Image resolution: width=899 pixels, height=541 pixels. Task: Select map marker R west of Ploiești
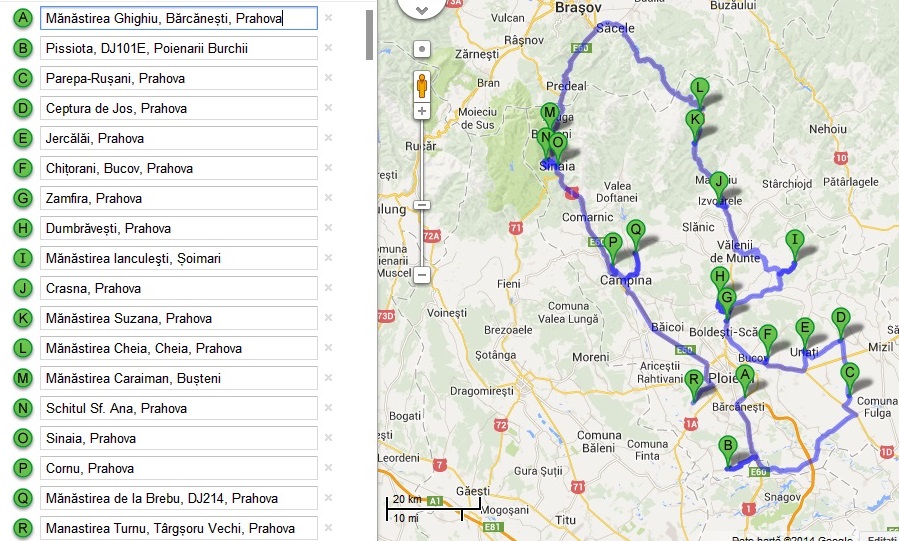pos(694,379)
